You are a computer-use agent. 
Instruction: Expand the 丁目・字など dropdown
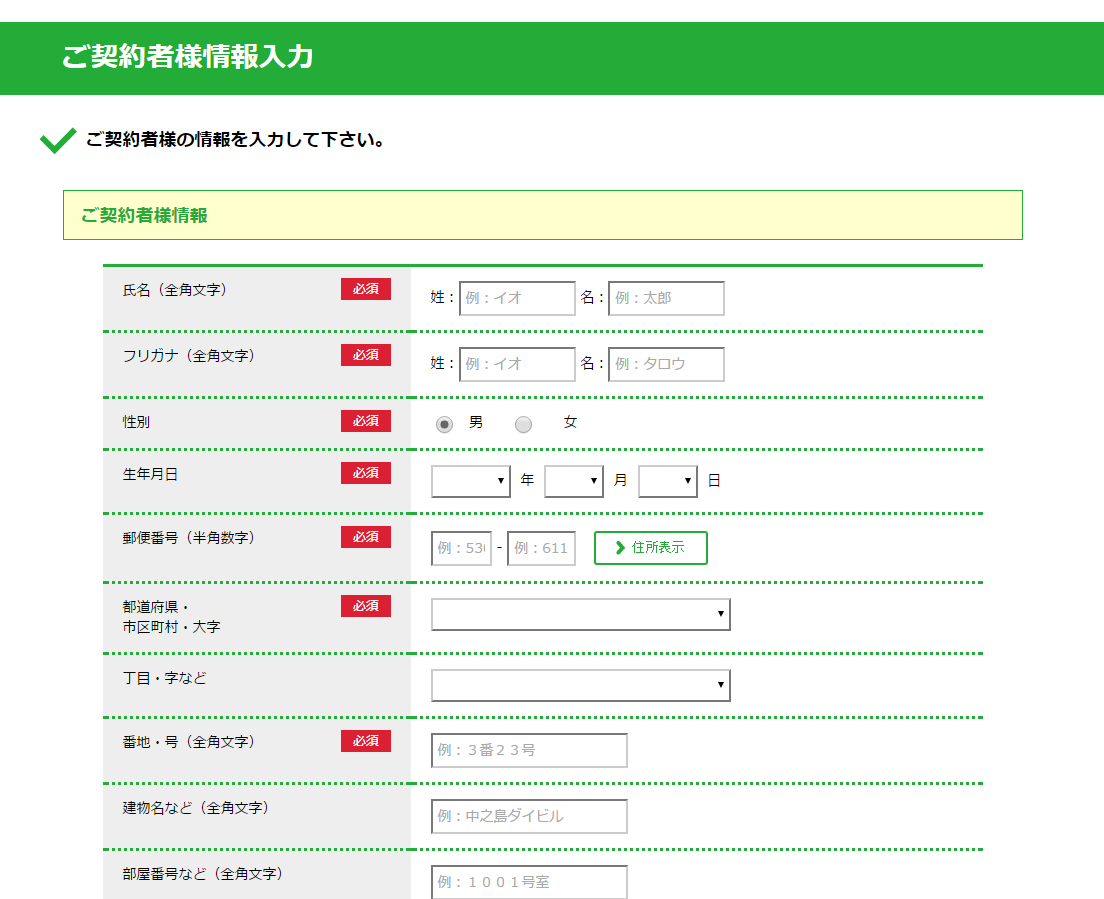[x=581, y=685]
